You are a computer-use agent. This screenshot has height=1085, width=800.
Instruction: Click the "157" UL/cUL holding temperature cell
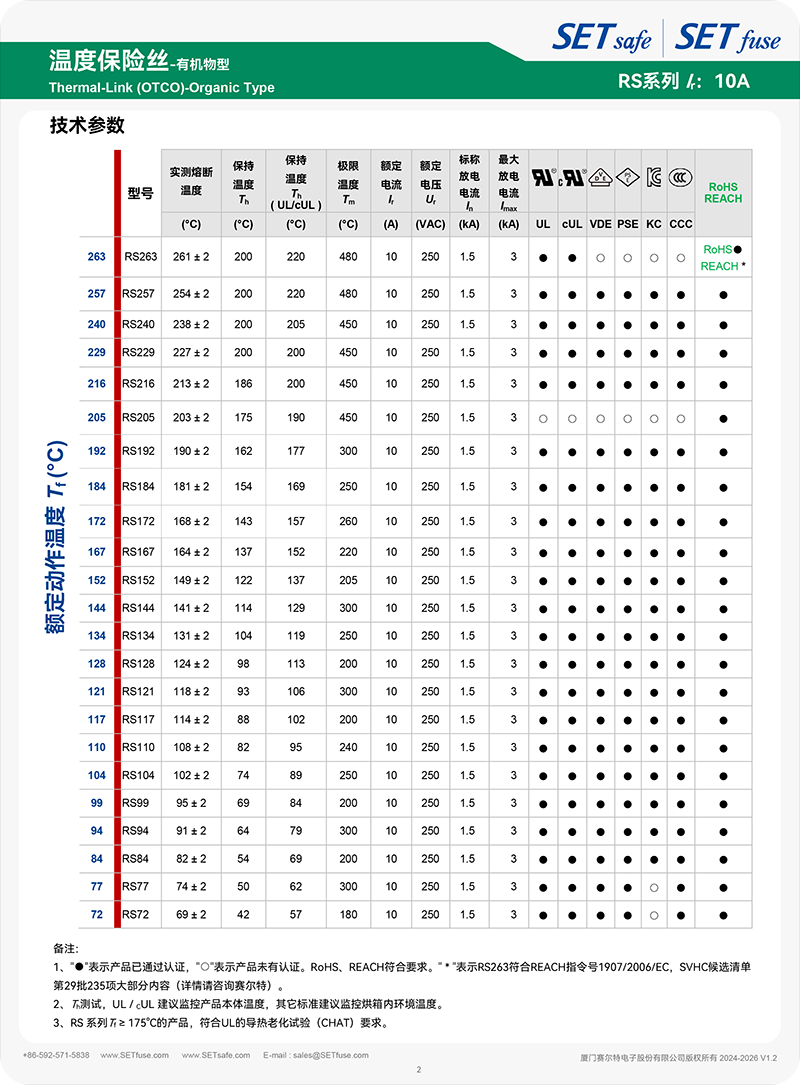coord(296,522)
